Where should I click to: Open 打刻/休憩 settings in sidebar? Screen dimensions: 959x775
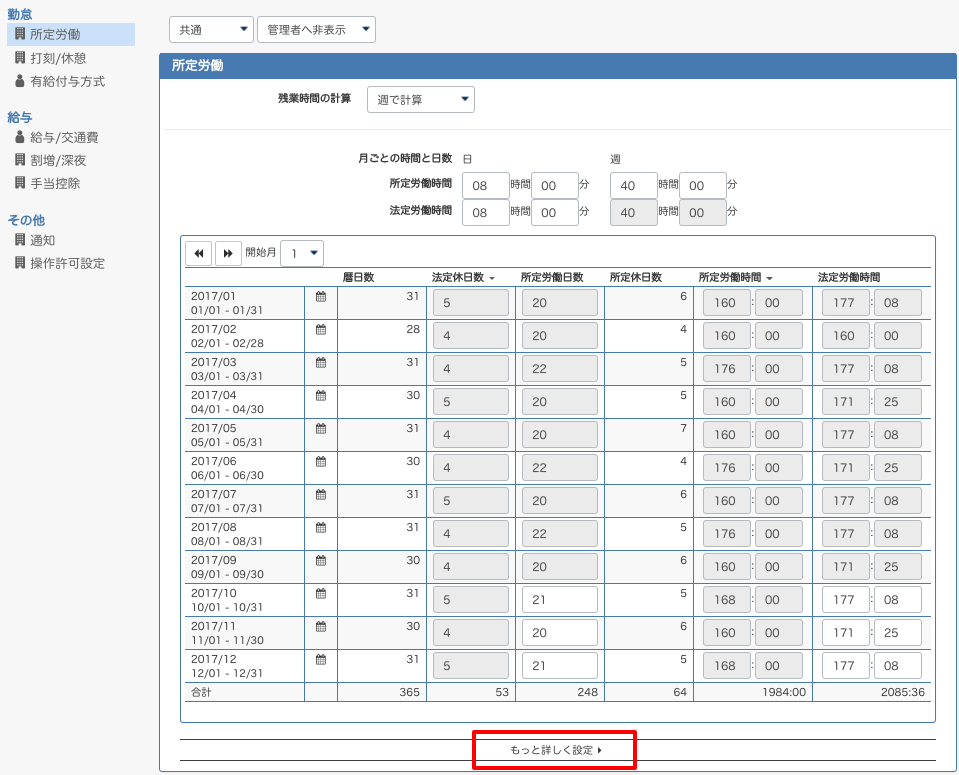click(x=58, y=58)
